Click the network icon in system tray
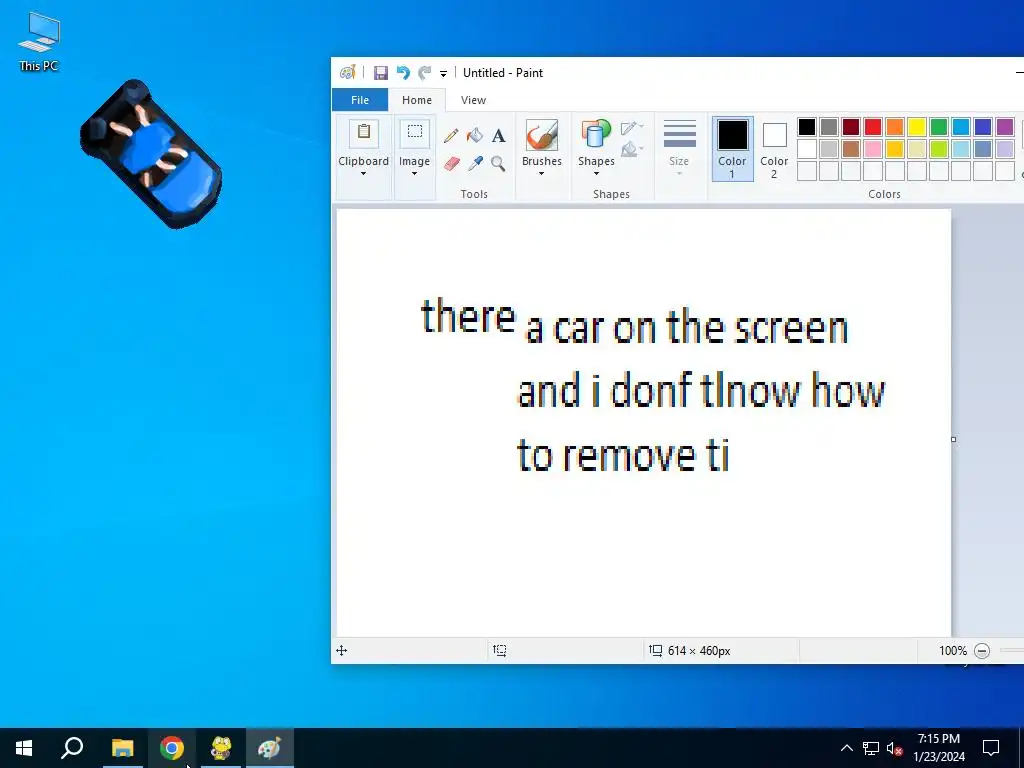Image resolution: width=1024 pixels, height=768 pixels. pos(871,748)
